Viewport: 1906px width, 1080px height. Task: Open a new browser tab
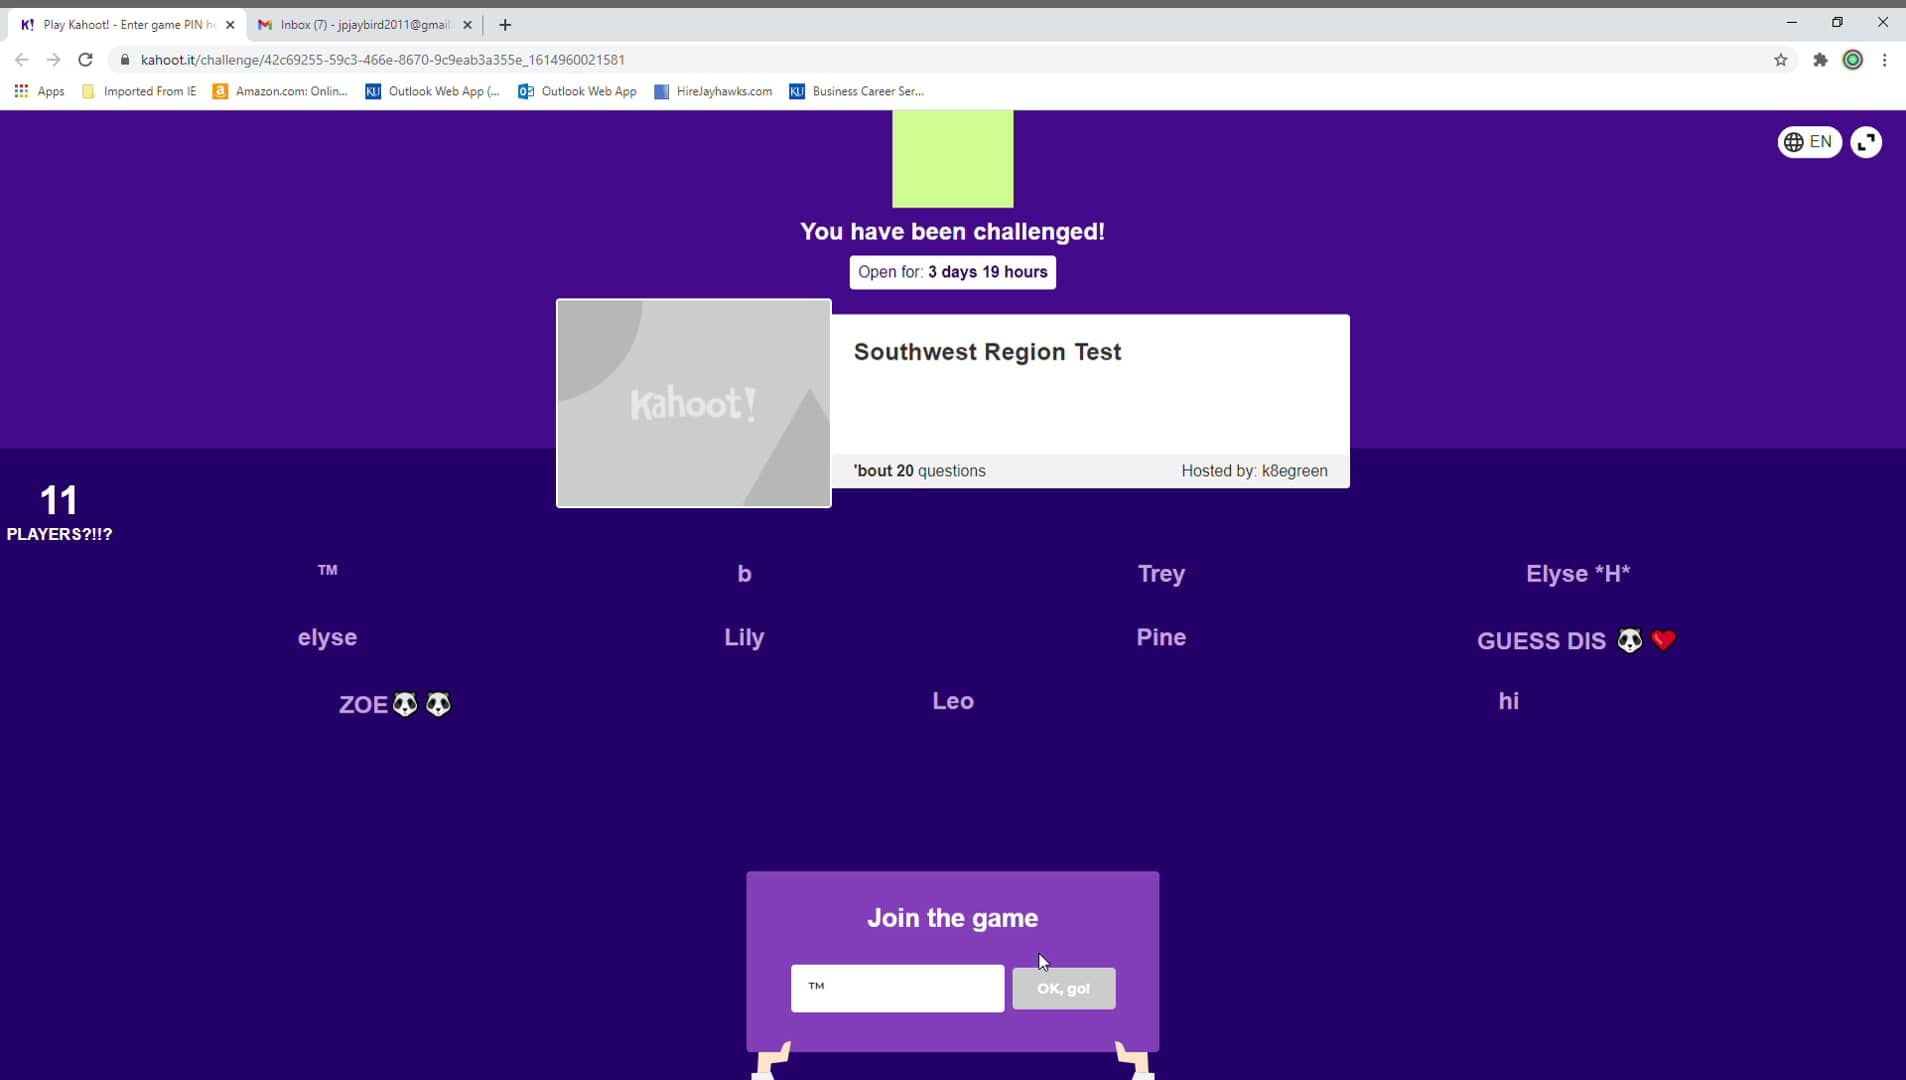tap(505, 25)
